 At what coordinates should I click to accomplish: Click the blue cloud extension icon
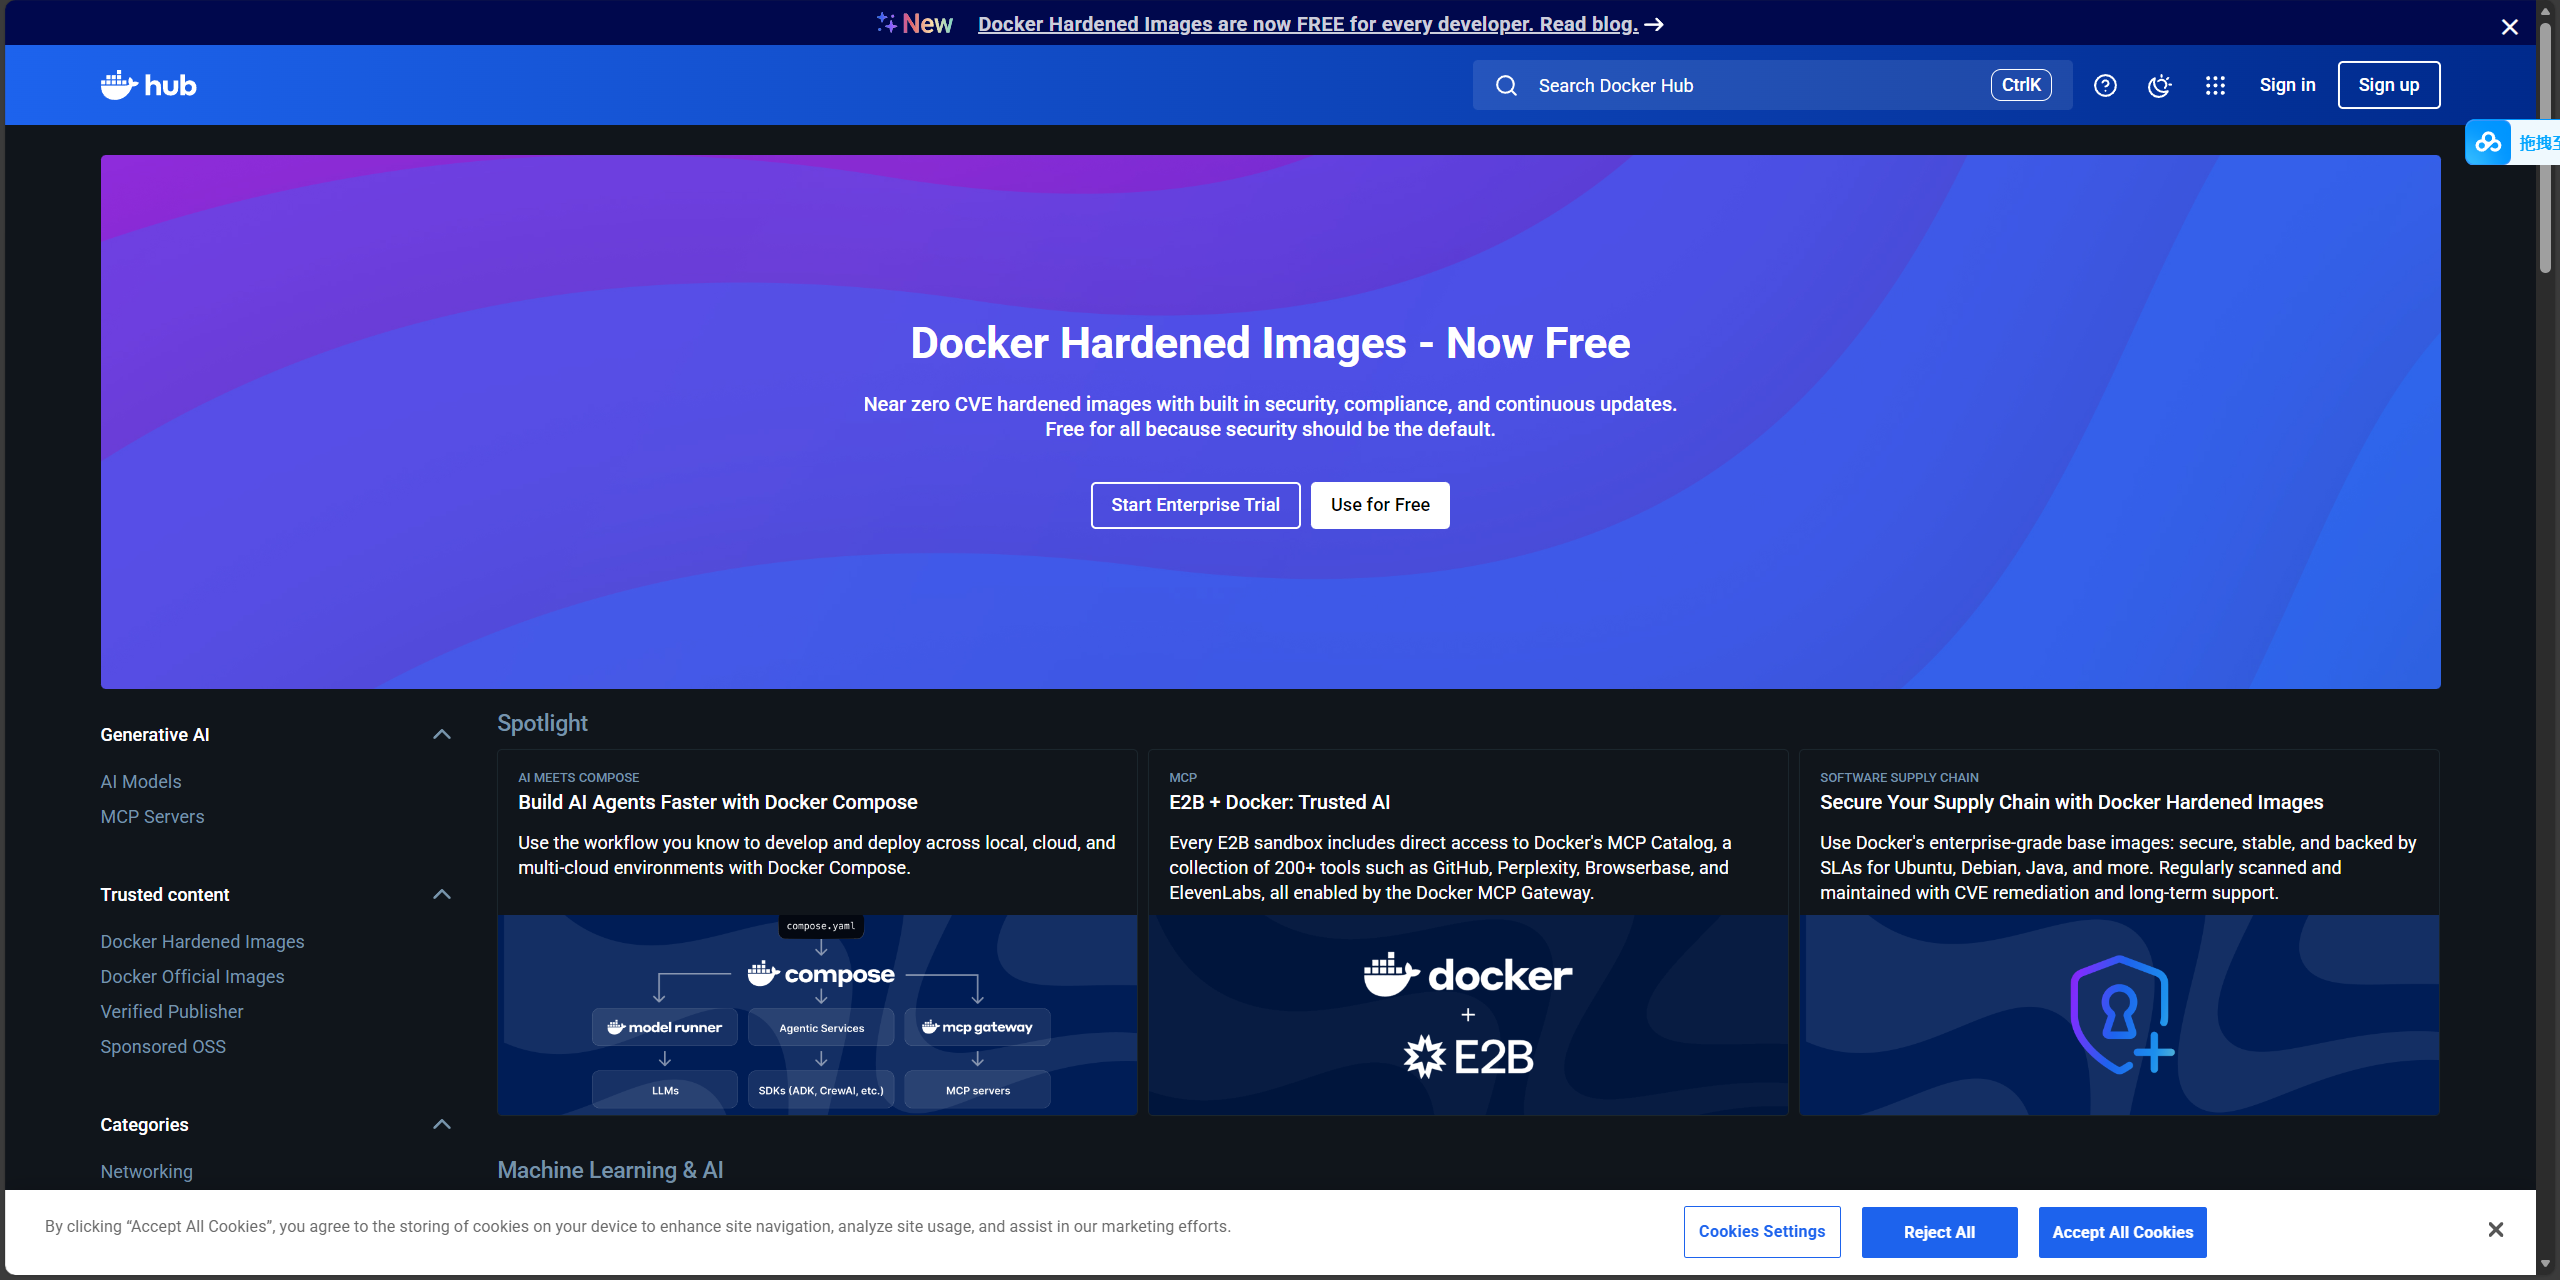(x=2488, y=142)
